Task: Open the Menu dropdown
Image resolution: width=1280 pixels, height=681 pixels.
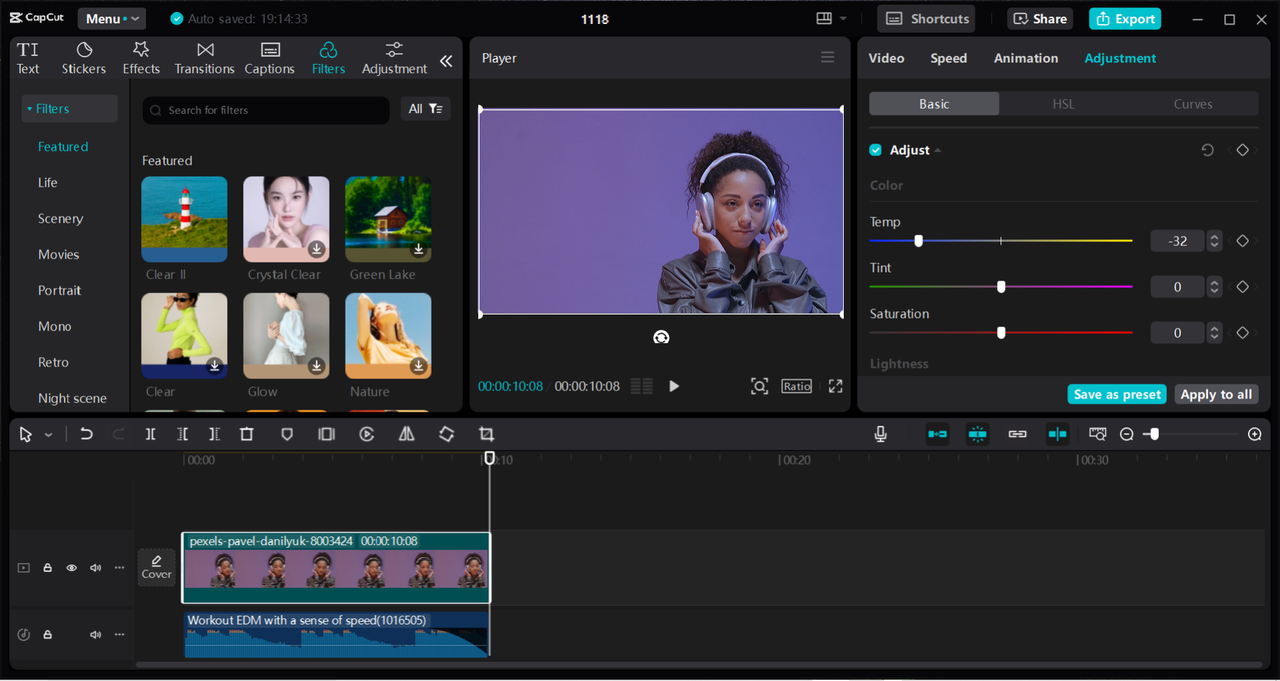Action: 110,19
